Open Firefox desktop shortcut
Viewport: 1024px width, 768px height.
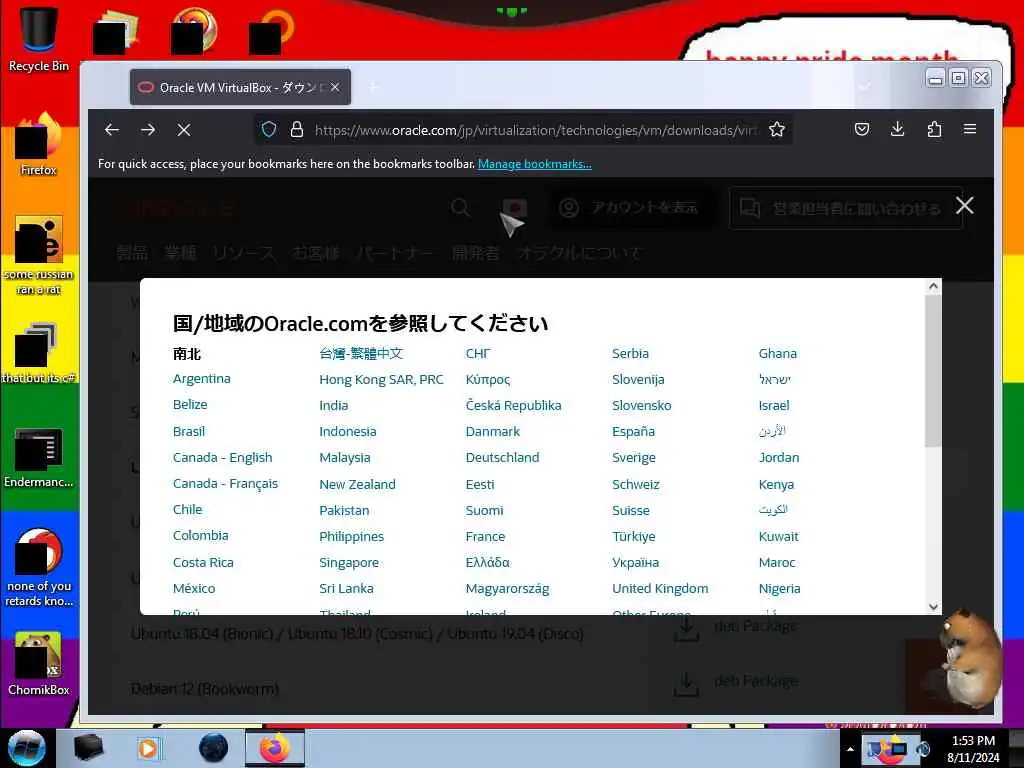pos(39,144)
